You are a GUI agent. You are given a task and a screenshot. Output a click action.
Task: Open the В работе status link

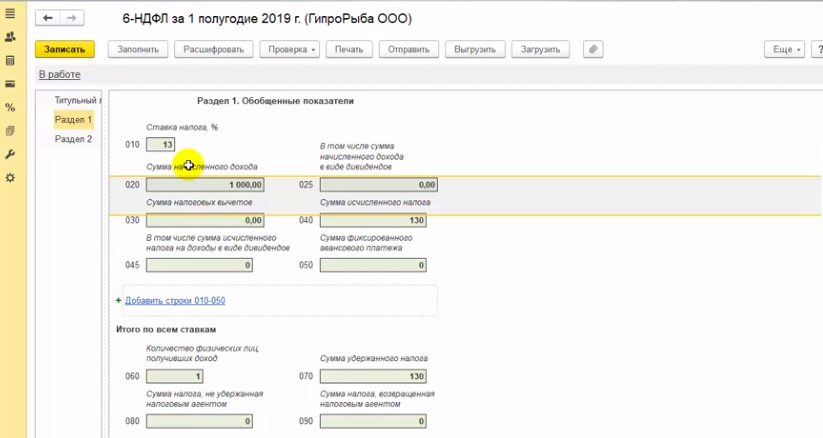coord(59,75)
